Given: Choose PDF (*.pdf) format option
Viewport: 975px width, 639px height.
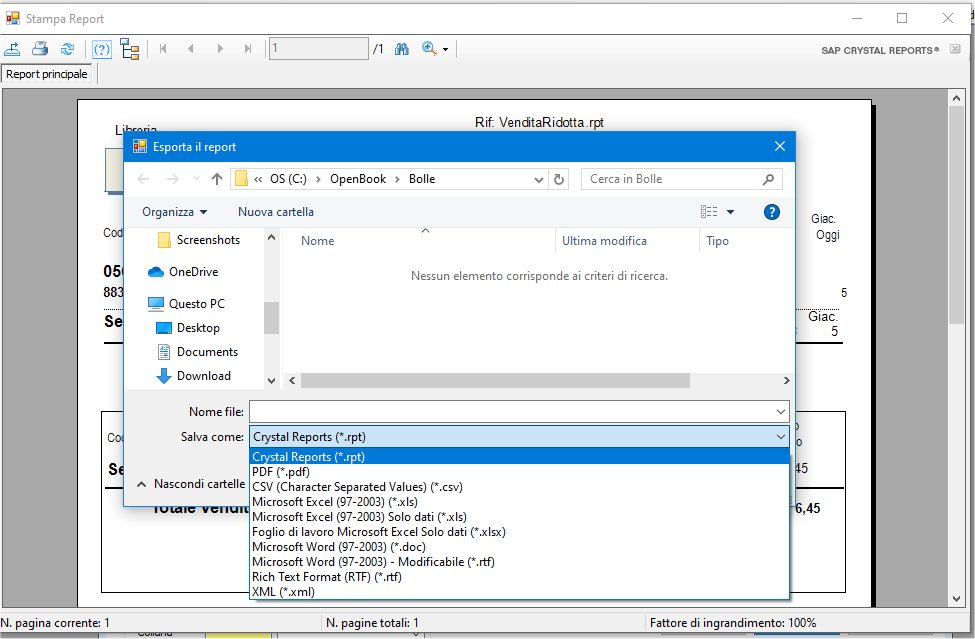Looking at the screenshot, I should [519, 472].
